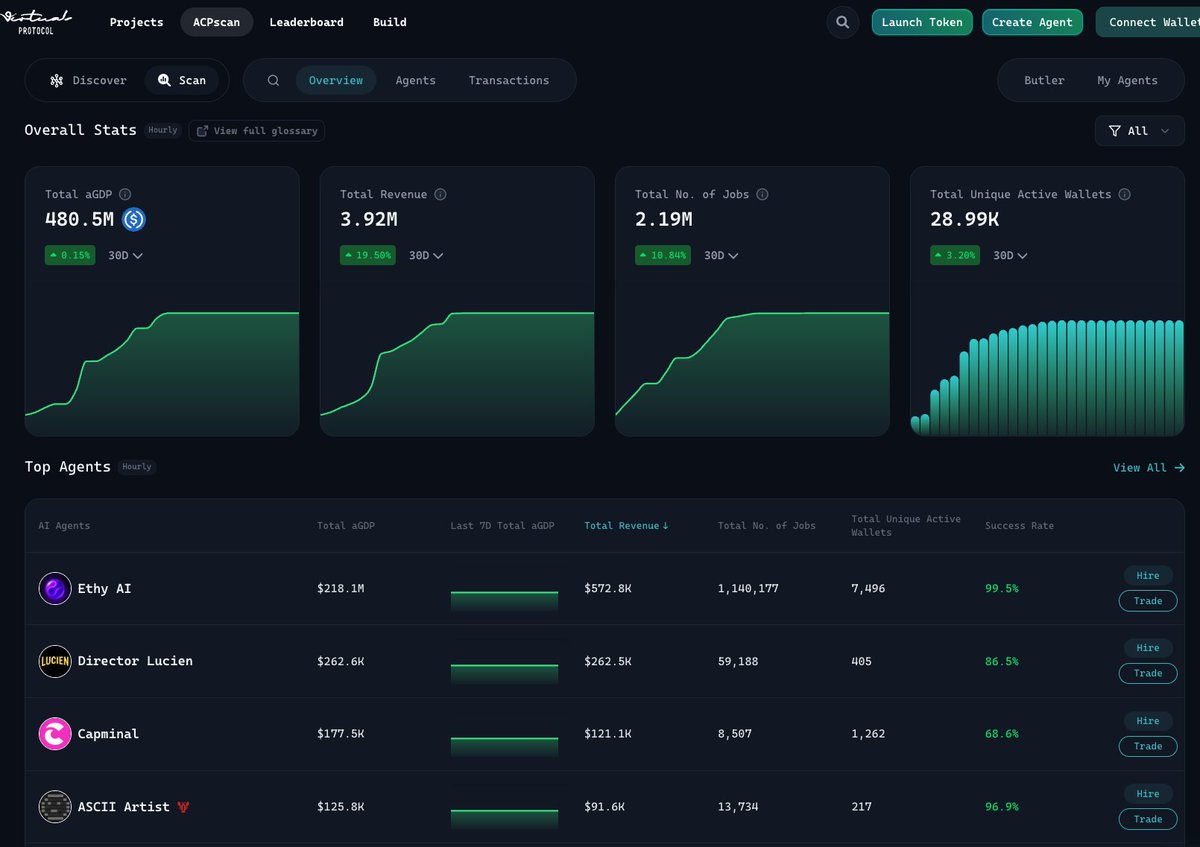Viewport: 1200px width, 847px height.
Task: Open the Projects menu
Action: [x=136, y=22]
